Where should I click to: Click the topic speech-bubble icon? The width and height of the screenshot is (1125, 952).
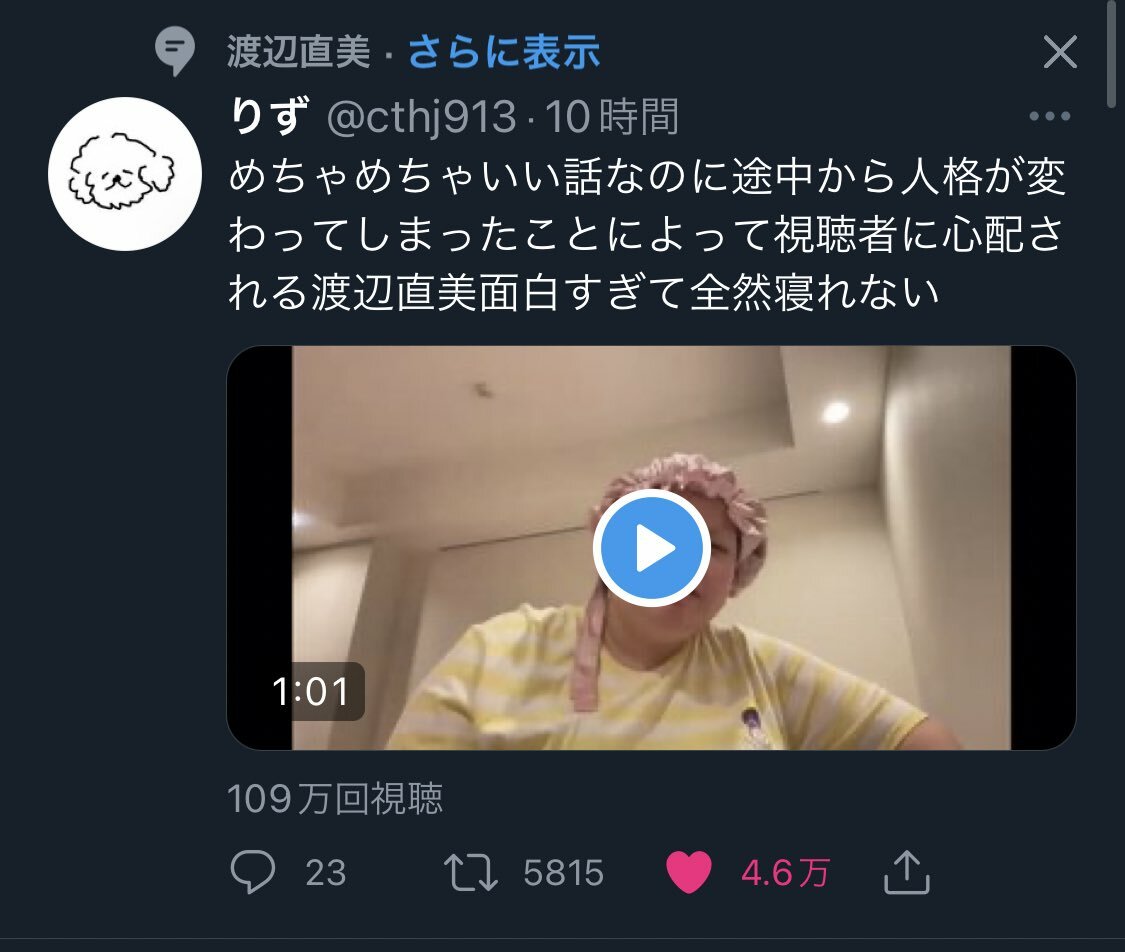coord(174,51)
